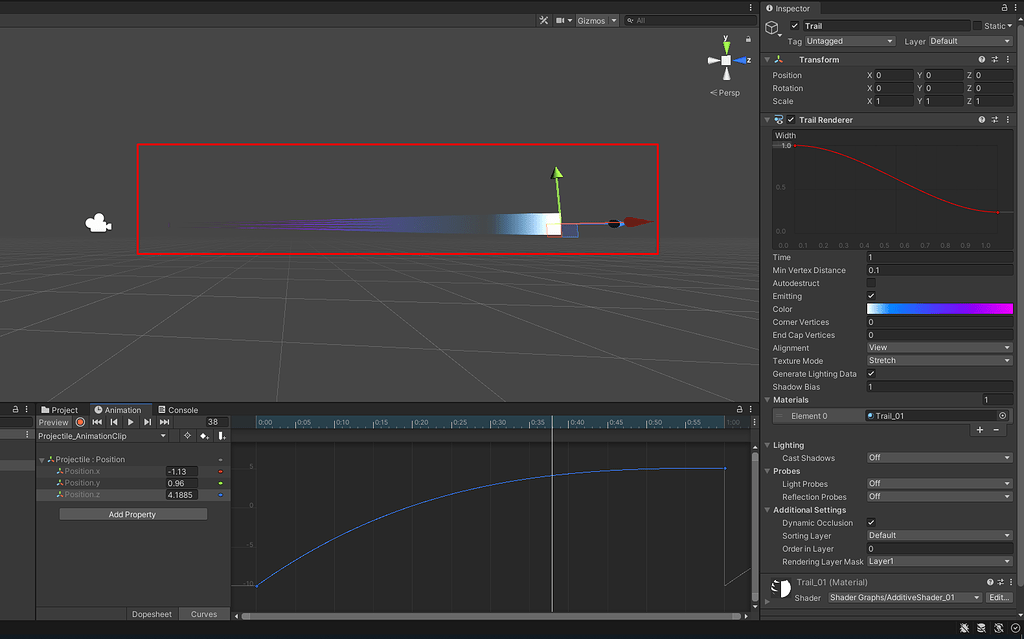
Task: Disable Generate Lighting Data
Action: (x=870, y=373)
